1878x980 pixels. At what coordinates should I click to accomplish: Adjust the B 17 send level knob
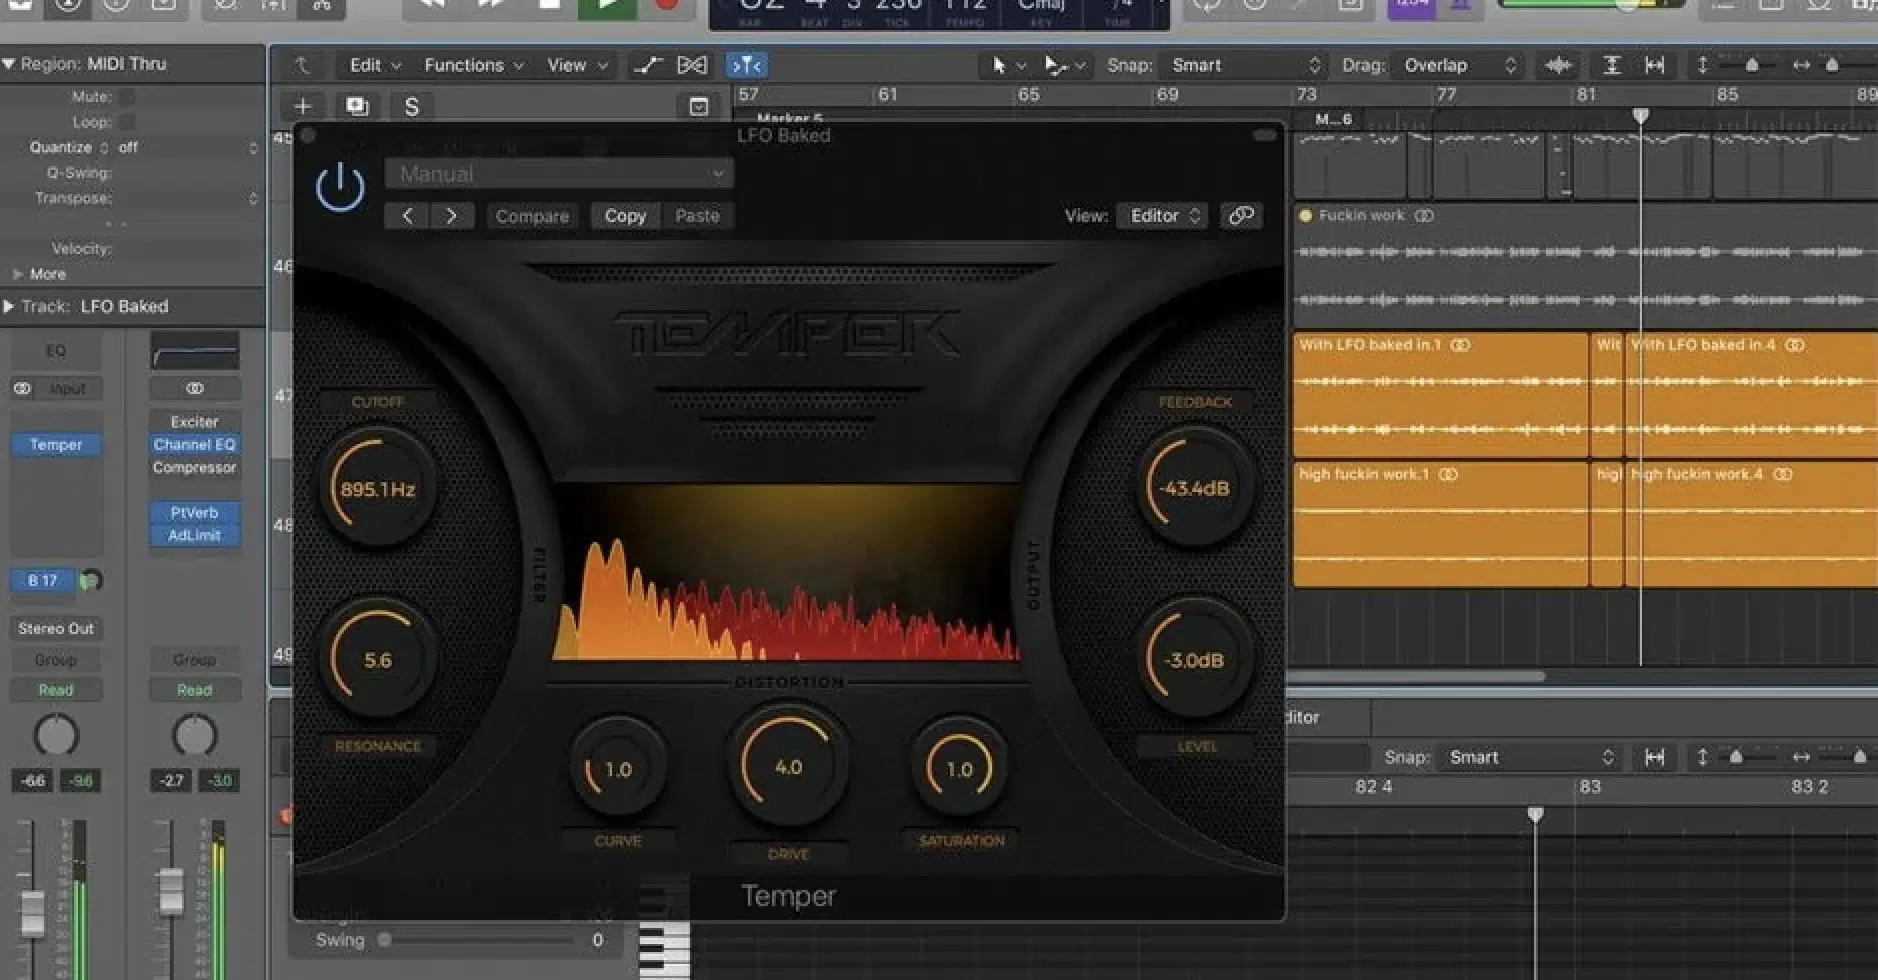coord(91,580)
